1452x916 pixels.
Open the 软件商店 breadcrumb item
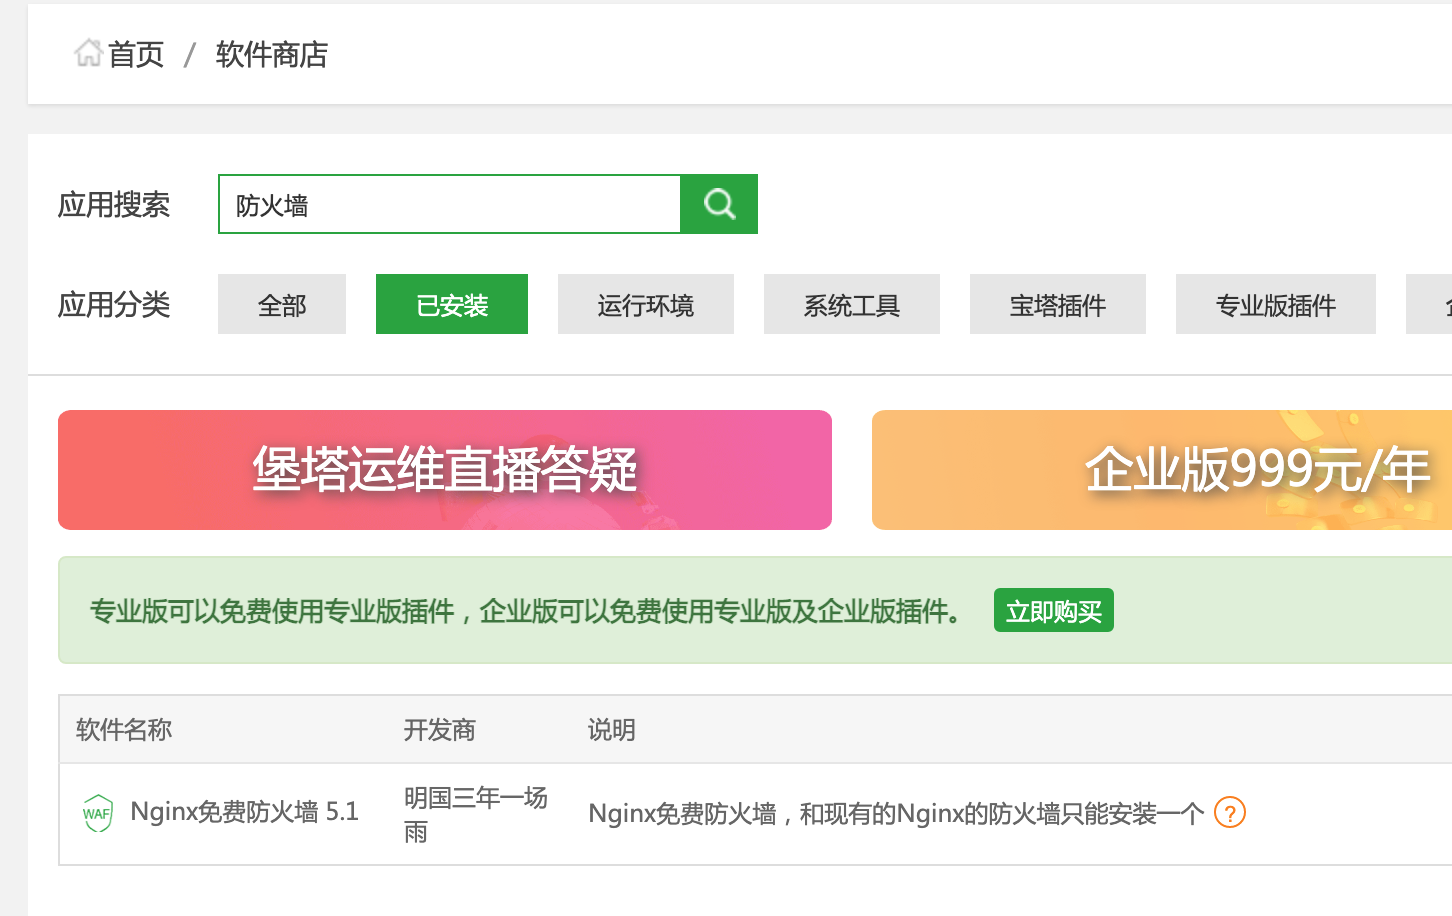[x=272, y=55]
